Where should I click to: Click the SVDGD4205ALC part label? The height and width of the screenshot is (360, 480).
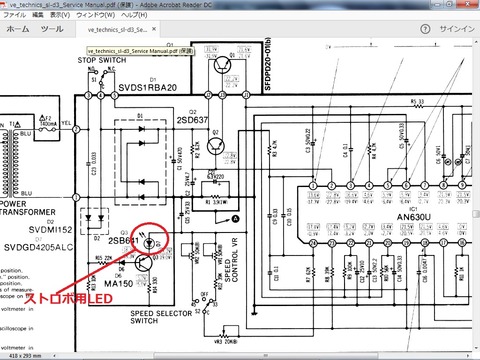(x=38, y=248)
